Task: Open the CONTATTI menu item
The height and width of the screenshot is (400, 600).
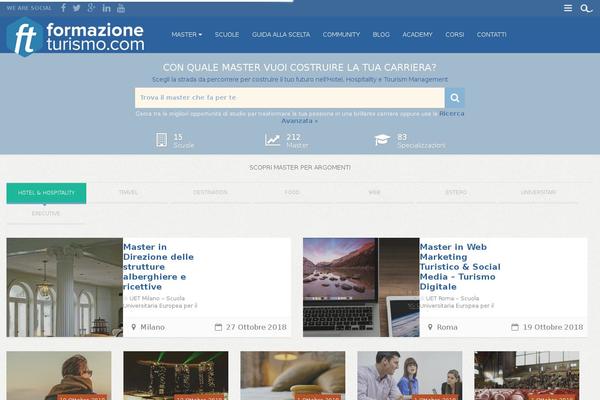Action: 491,35
